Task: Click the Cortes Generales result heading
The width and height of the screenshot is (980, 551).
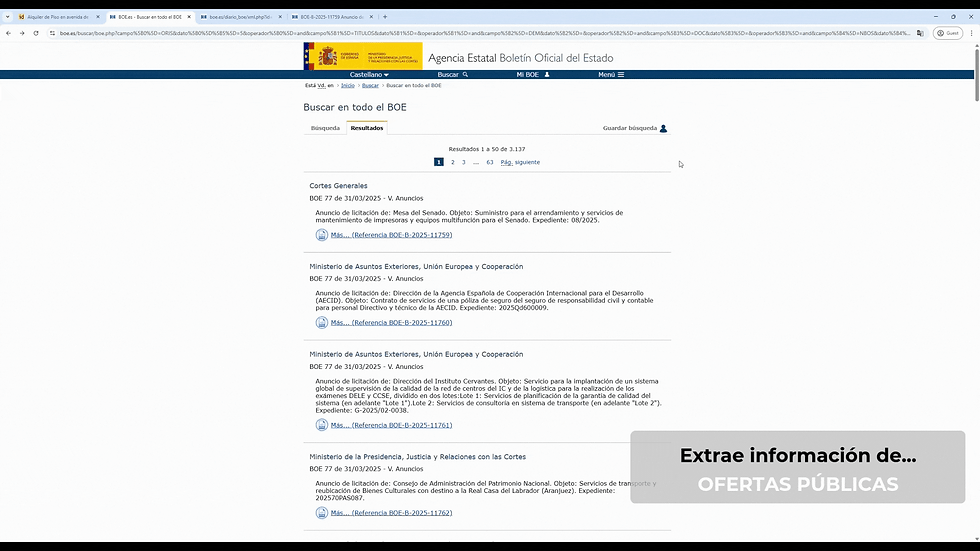Action: point(338,186)
